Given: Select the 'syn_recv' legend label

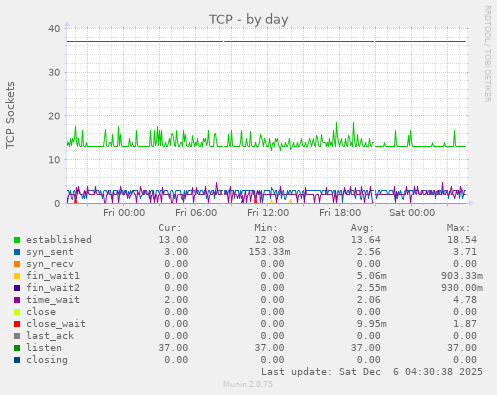Looking at the screenshot, I should coord(50,264).
